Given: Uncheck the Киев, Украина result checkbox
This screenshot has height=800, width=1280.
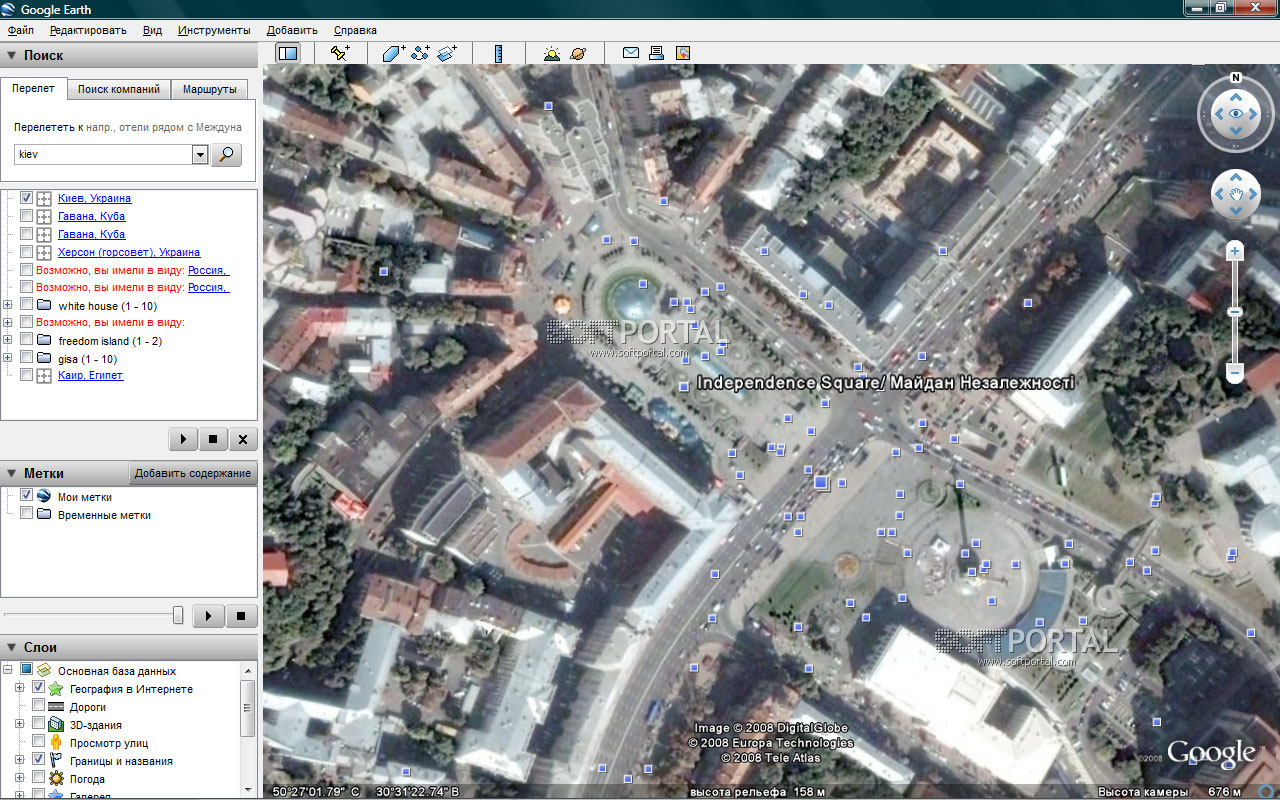Looking at the screenshot, I should tap(27, 198).
